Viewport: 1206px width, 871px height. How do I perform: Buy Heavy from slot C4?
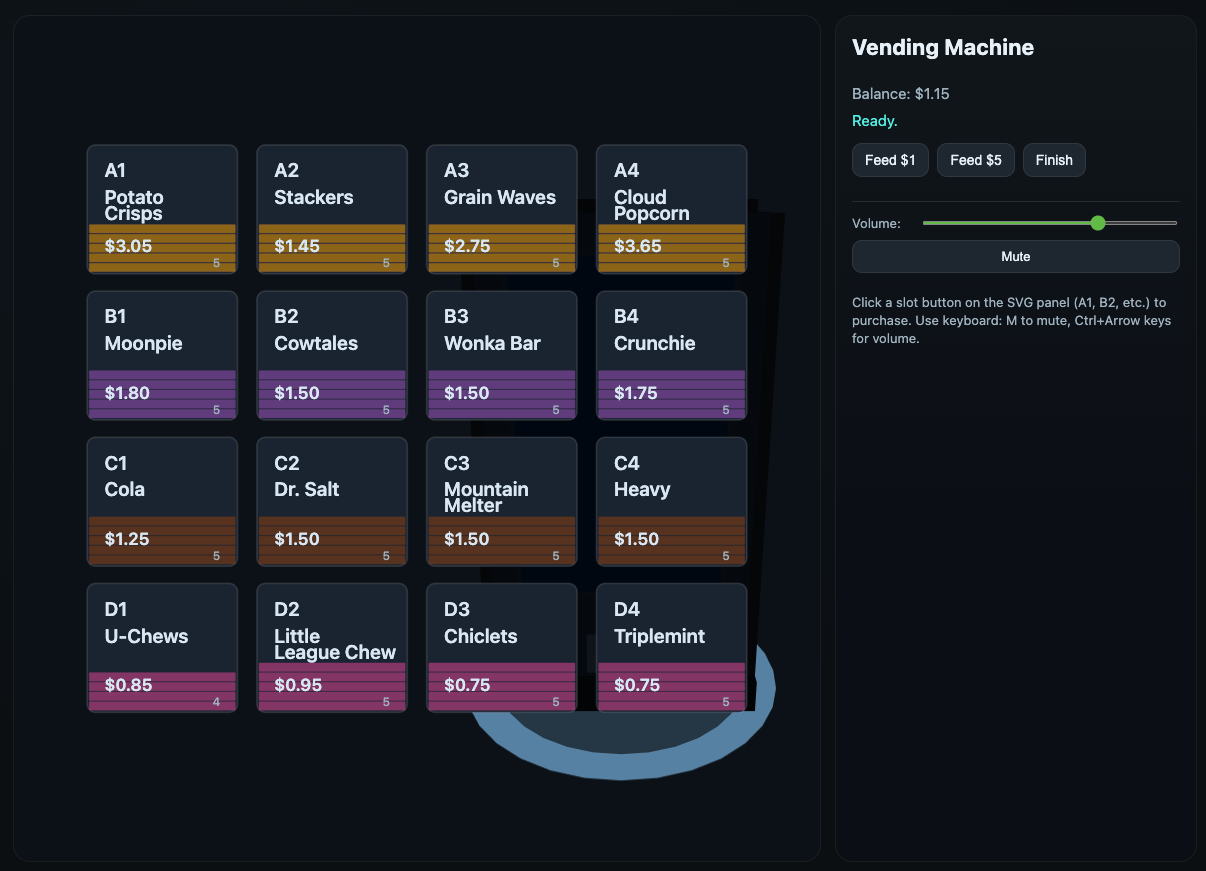(671, 501)
